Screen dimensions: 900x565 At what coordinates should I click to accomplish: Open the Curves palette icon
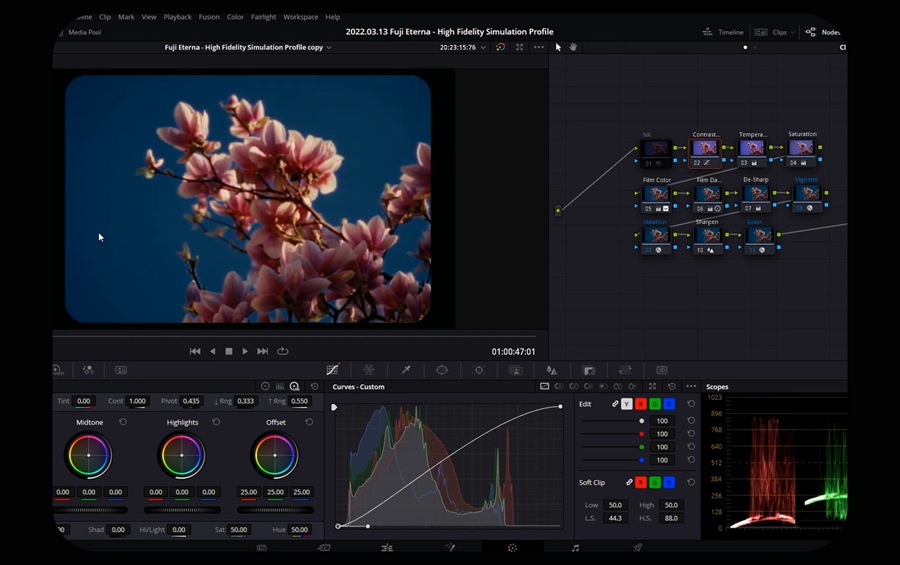(x=332, y=370)
